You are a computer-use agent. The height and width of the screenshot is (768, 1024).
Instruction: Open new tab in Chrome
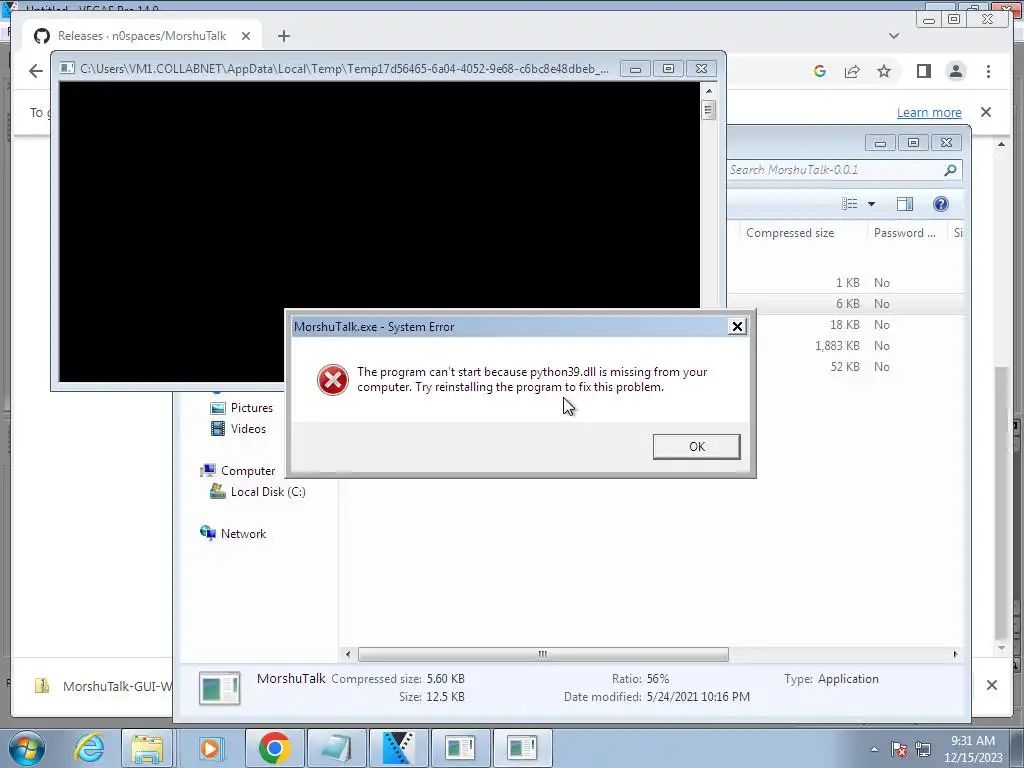pyautogui.click(x=283, y=36)
